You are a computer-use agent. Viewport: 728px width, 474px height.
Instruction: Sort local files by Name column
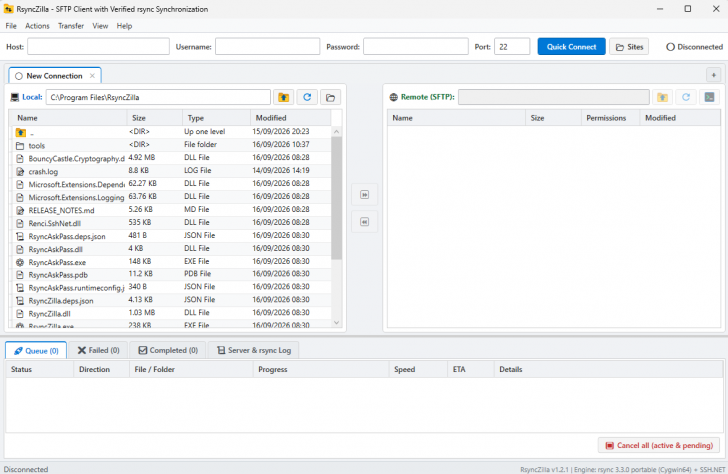click(x=69, y=118)
